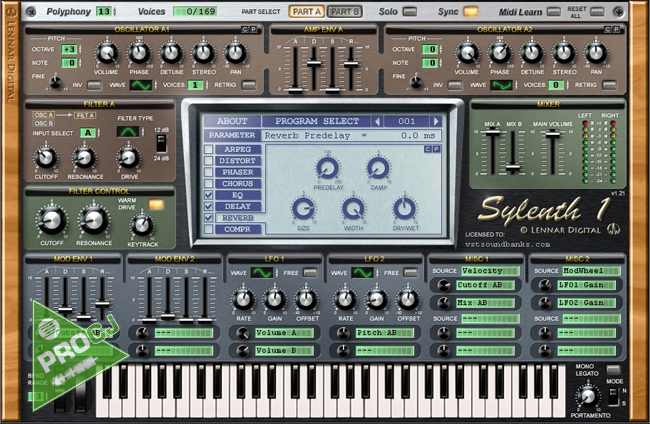Click the Oscillator A2 Volume knob
The image size is (650, 424).
[467, 53]
